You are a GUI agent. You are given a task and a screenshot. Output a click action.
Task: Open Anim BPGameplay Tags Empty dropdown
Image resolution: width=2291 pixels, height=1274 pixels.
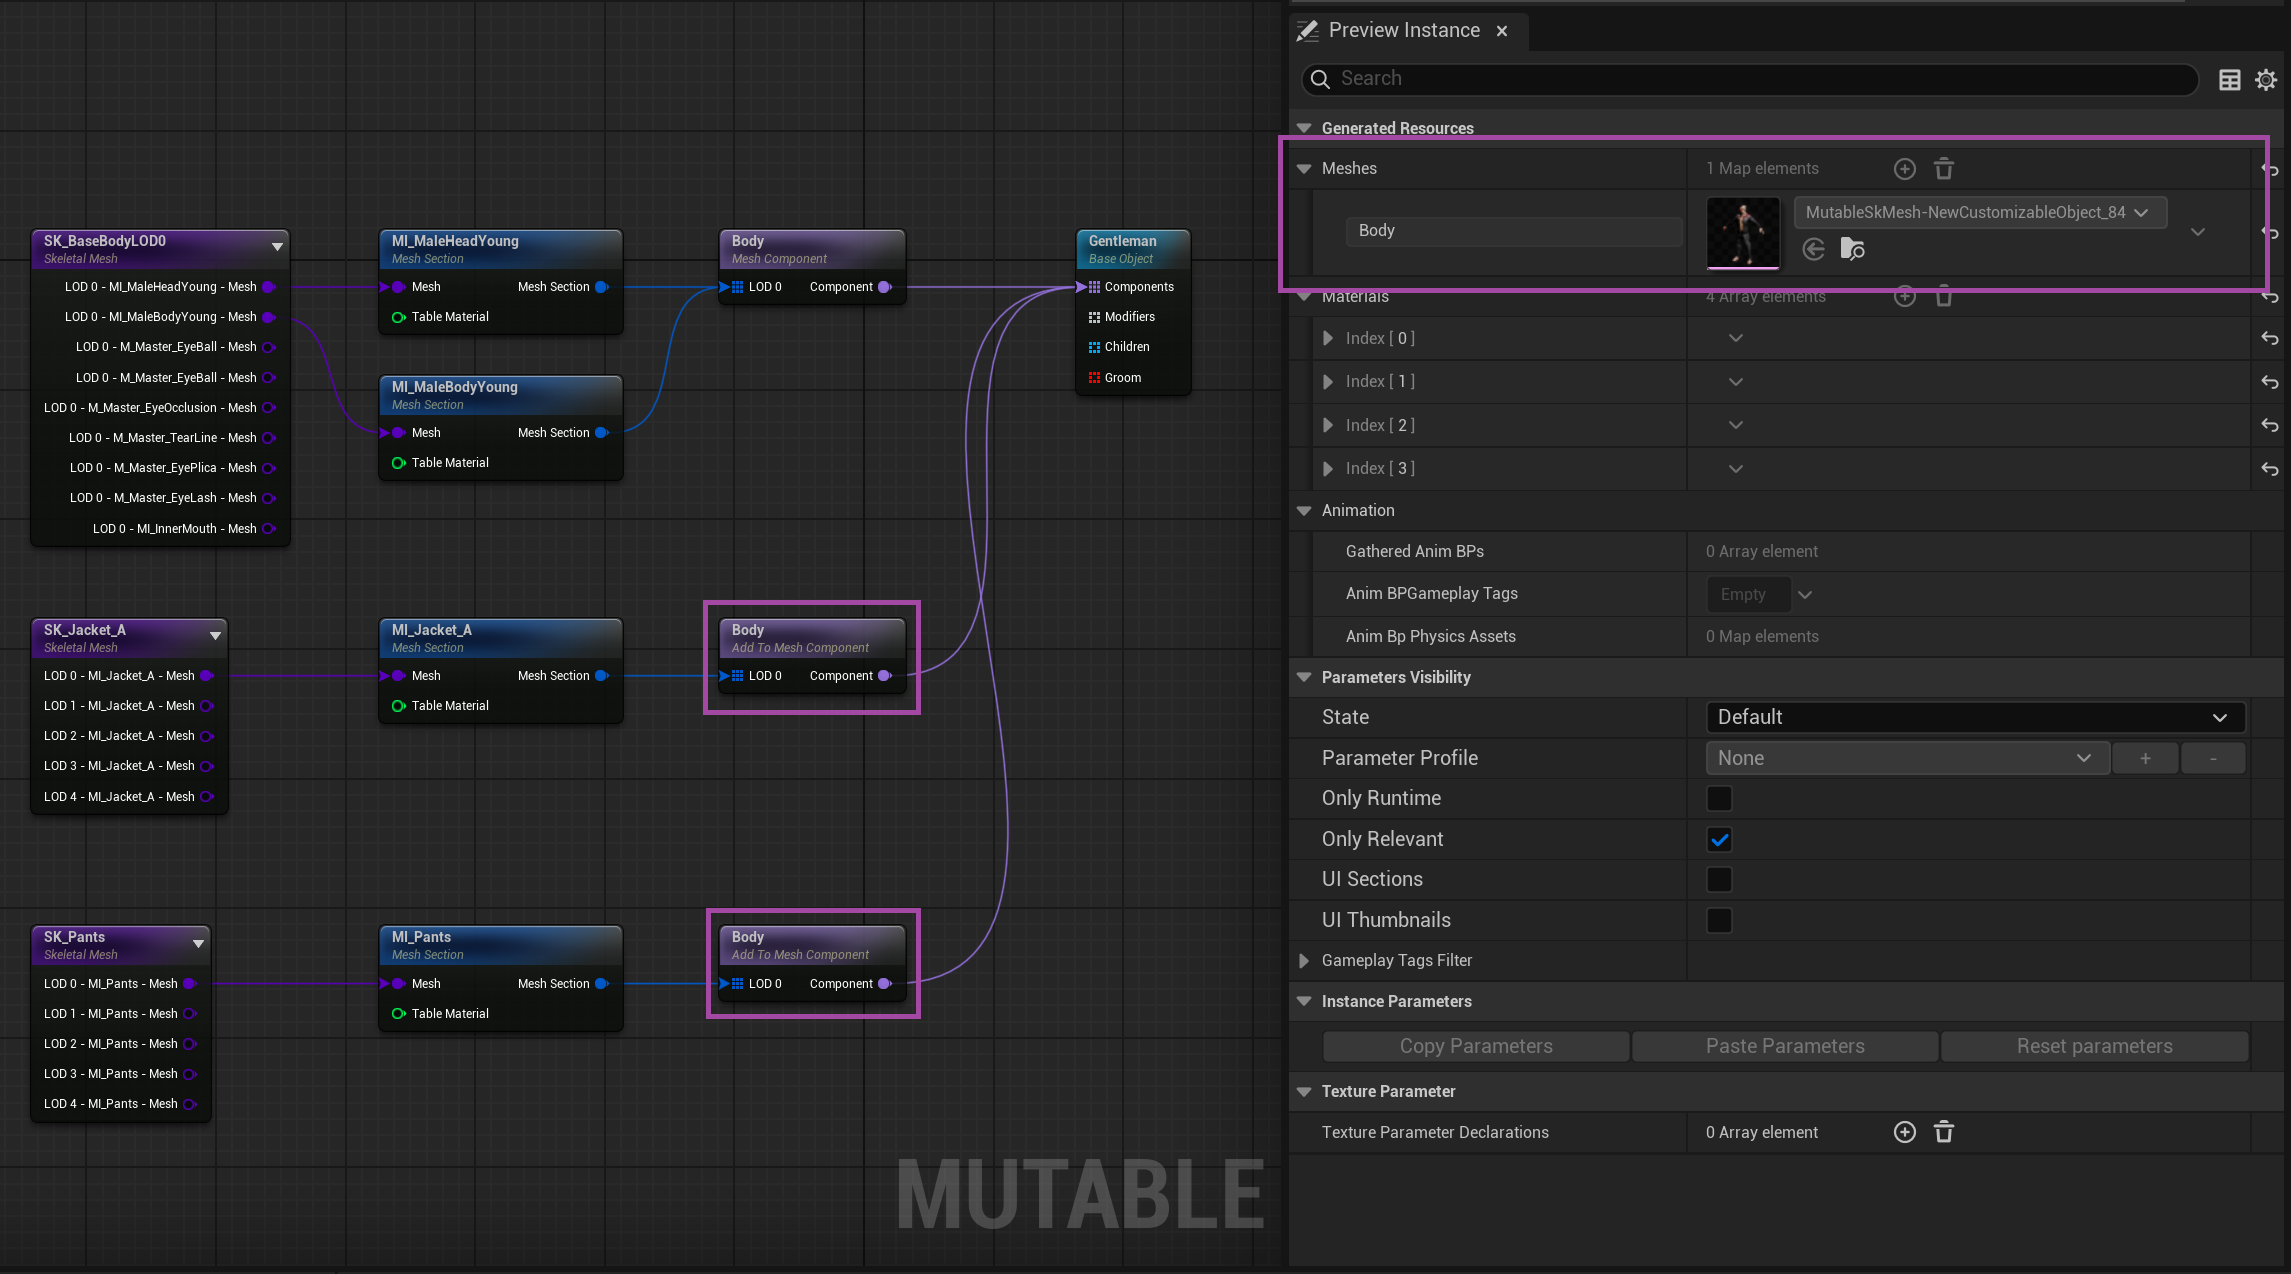(x=1805, y=595)
